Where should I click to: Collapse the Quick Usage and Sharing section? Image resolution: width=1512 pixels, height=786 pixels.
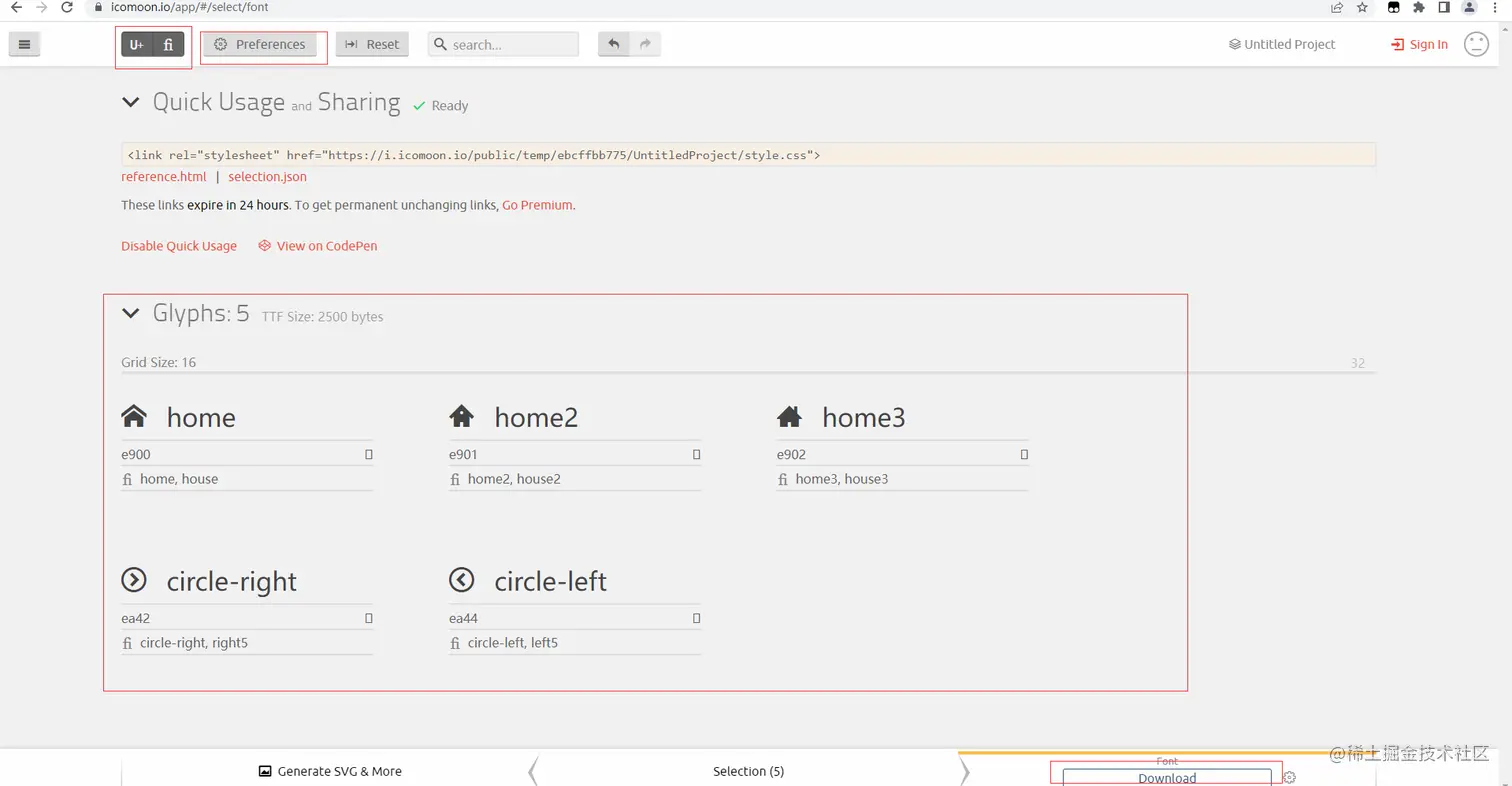(130, 102)
